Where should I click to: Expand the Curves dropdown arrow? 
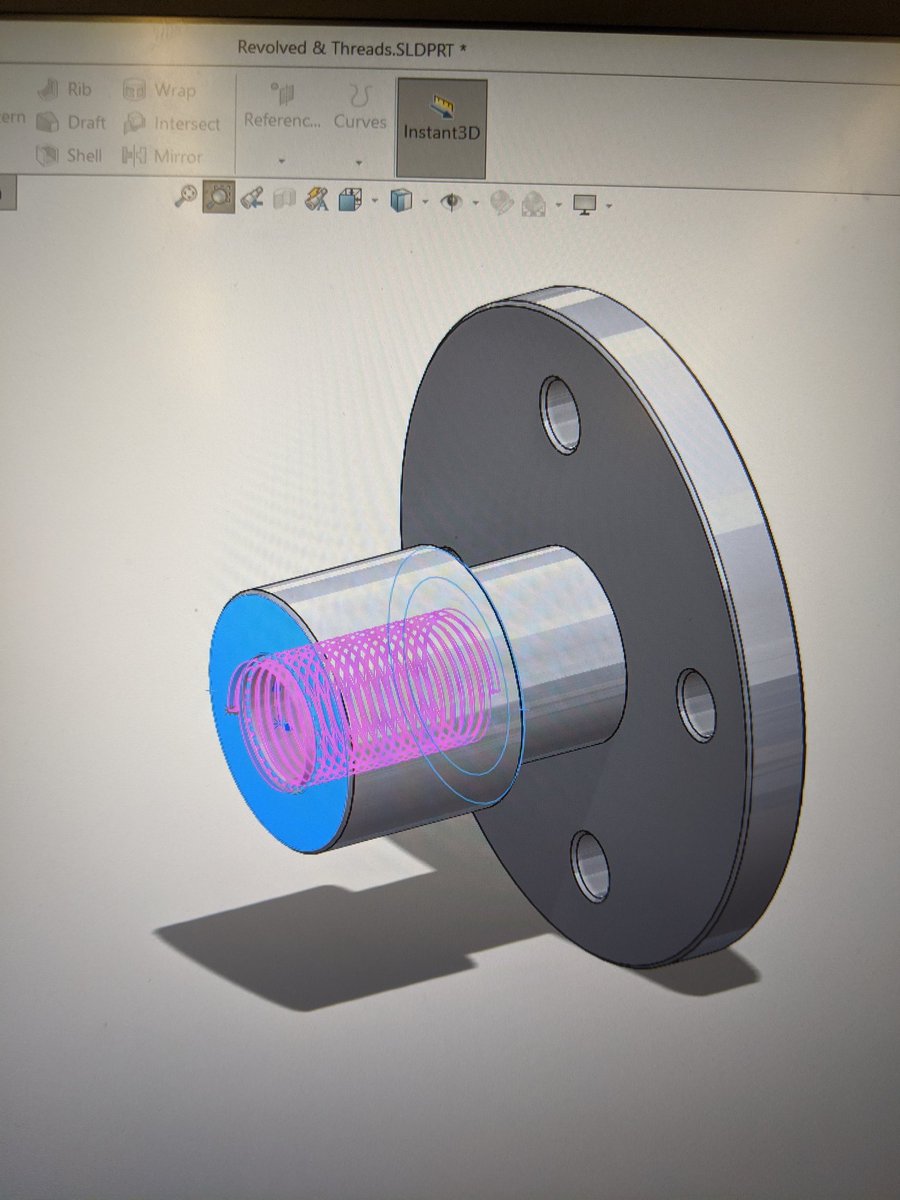358,161
